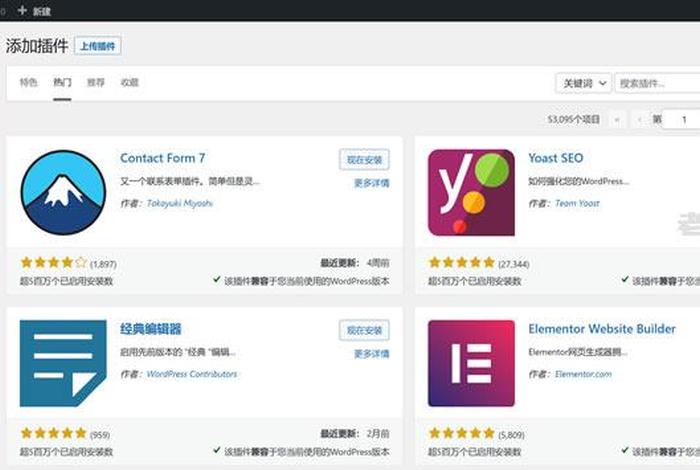The image size is (700, 470).
Task: Open the Classic Editor (经典编辑器) title link
Action: 151,329
